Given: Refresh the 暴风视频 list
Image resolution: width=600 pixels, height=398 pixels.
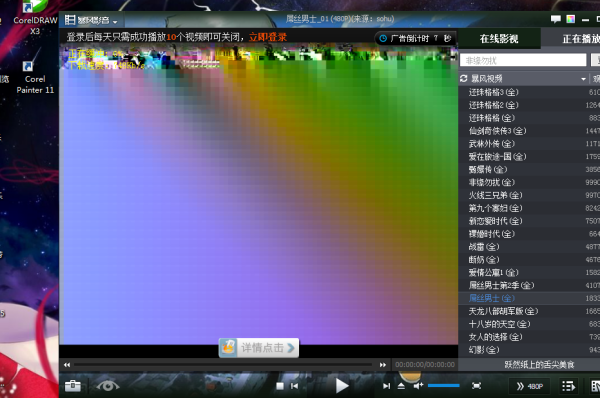Looking at the screenshot, I should click(x=463, y=78).
